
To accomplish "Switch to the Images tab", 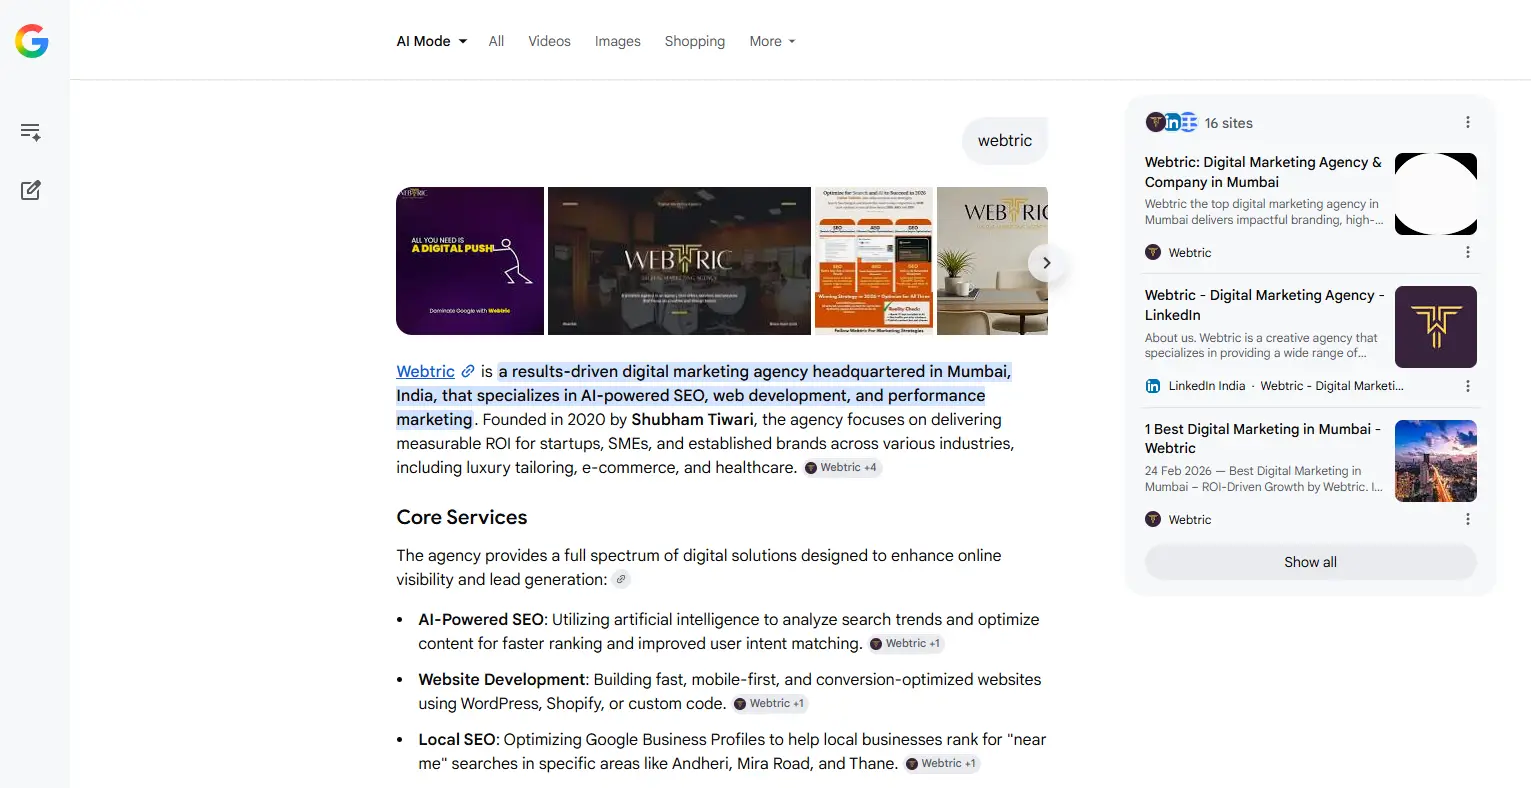I will (x=617, y=41).
